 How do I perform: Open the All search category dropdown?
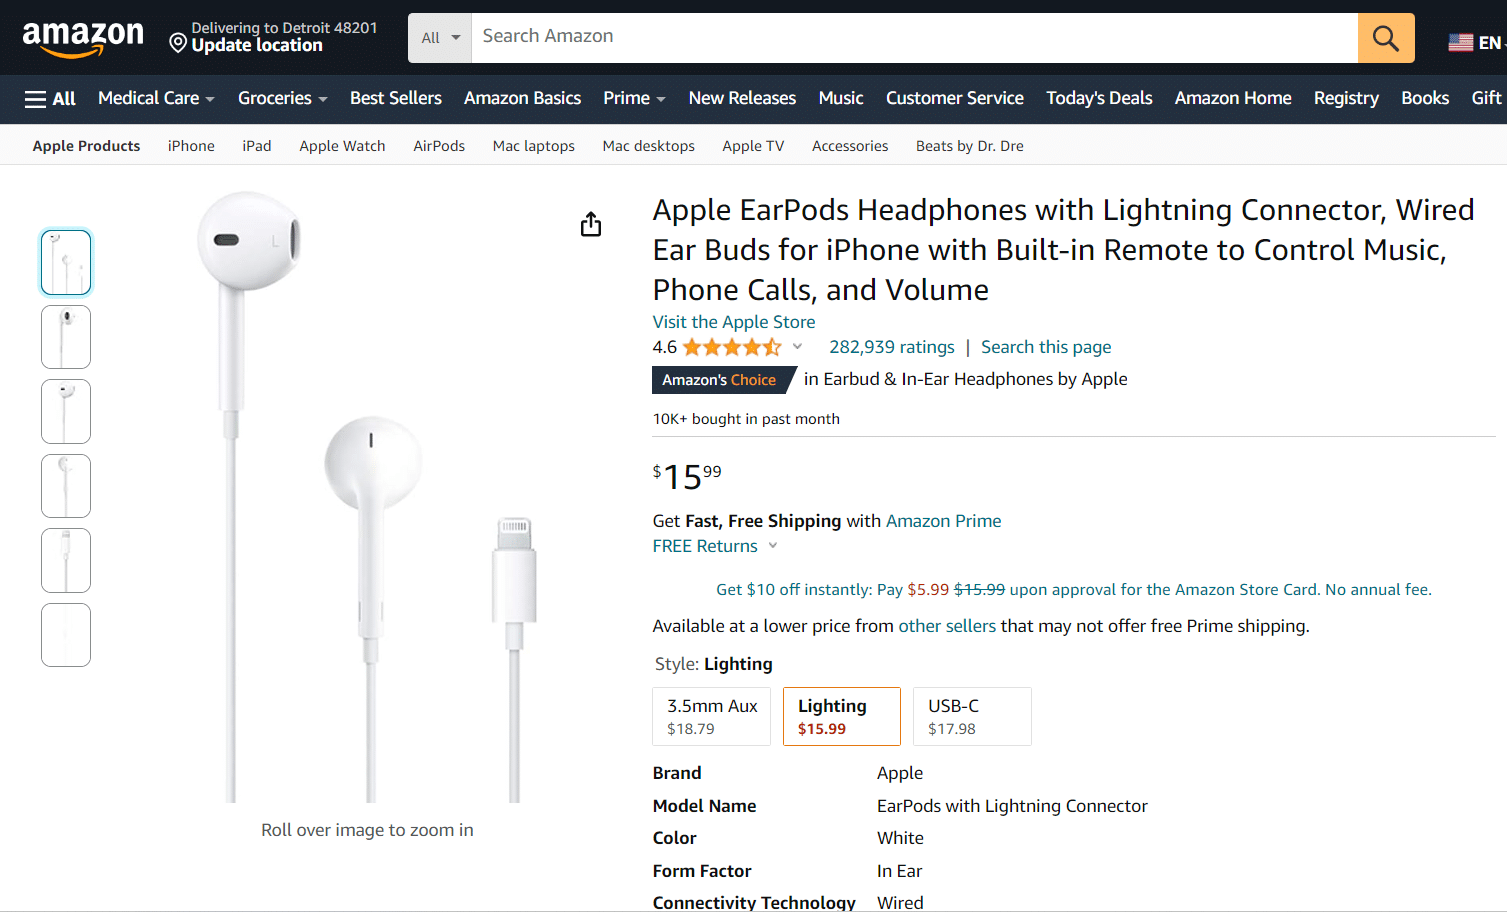440,38
